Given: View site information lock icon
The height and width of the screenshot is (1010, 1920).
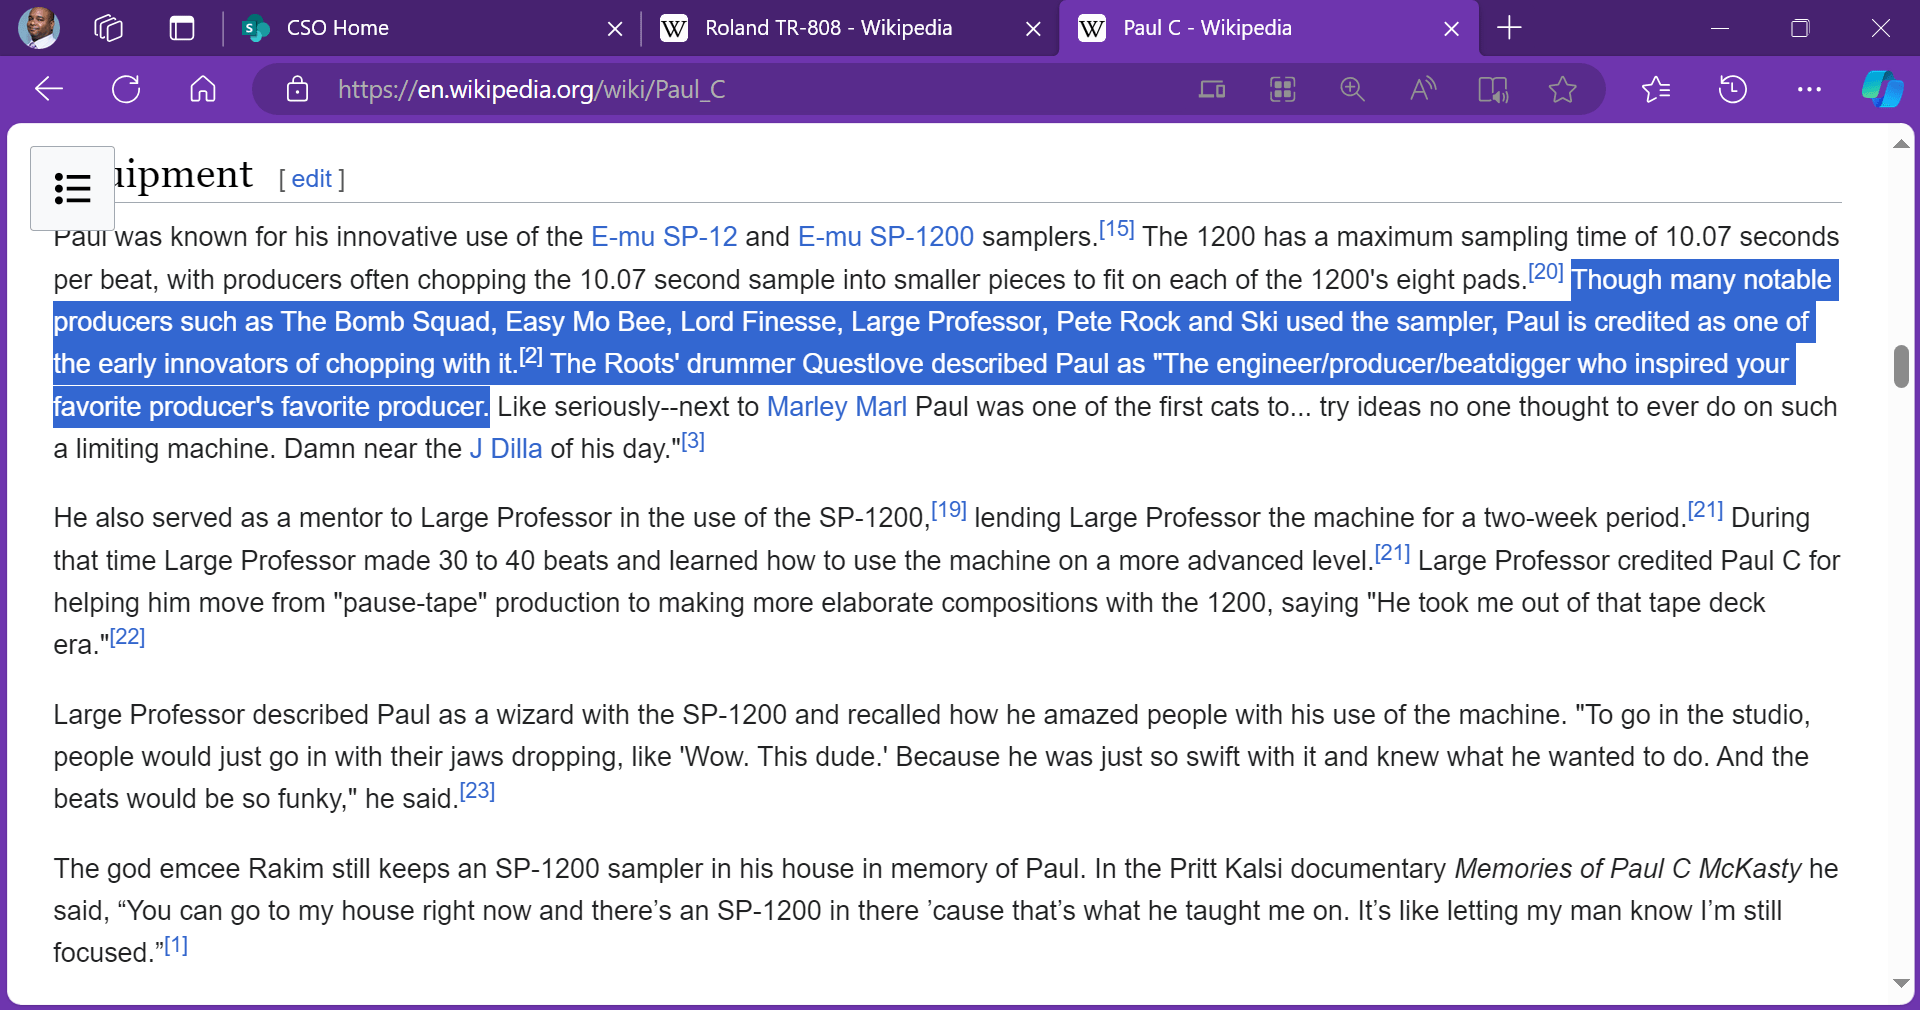Looking at the screenshot, I should point(297,89).
